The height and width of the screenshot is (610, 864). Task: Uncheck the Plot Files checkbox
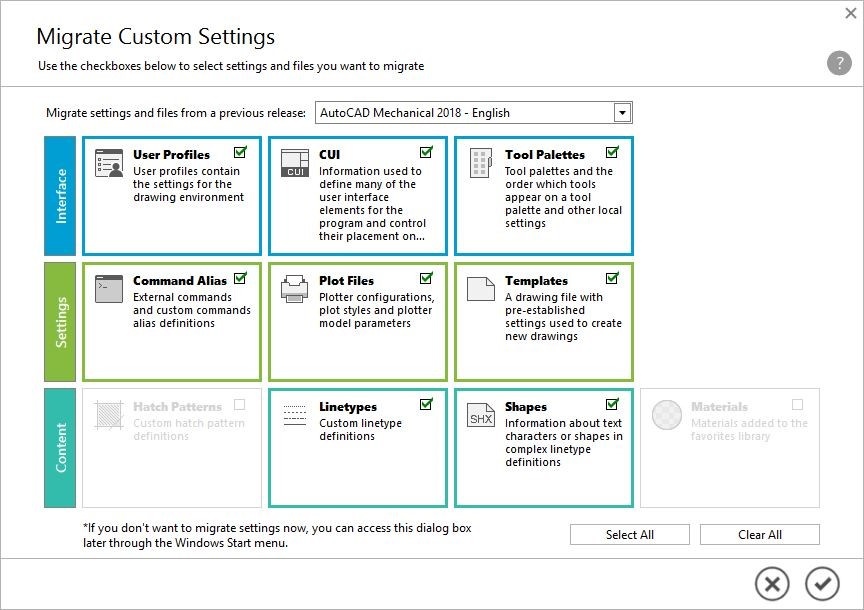[x=426, y=278]
